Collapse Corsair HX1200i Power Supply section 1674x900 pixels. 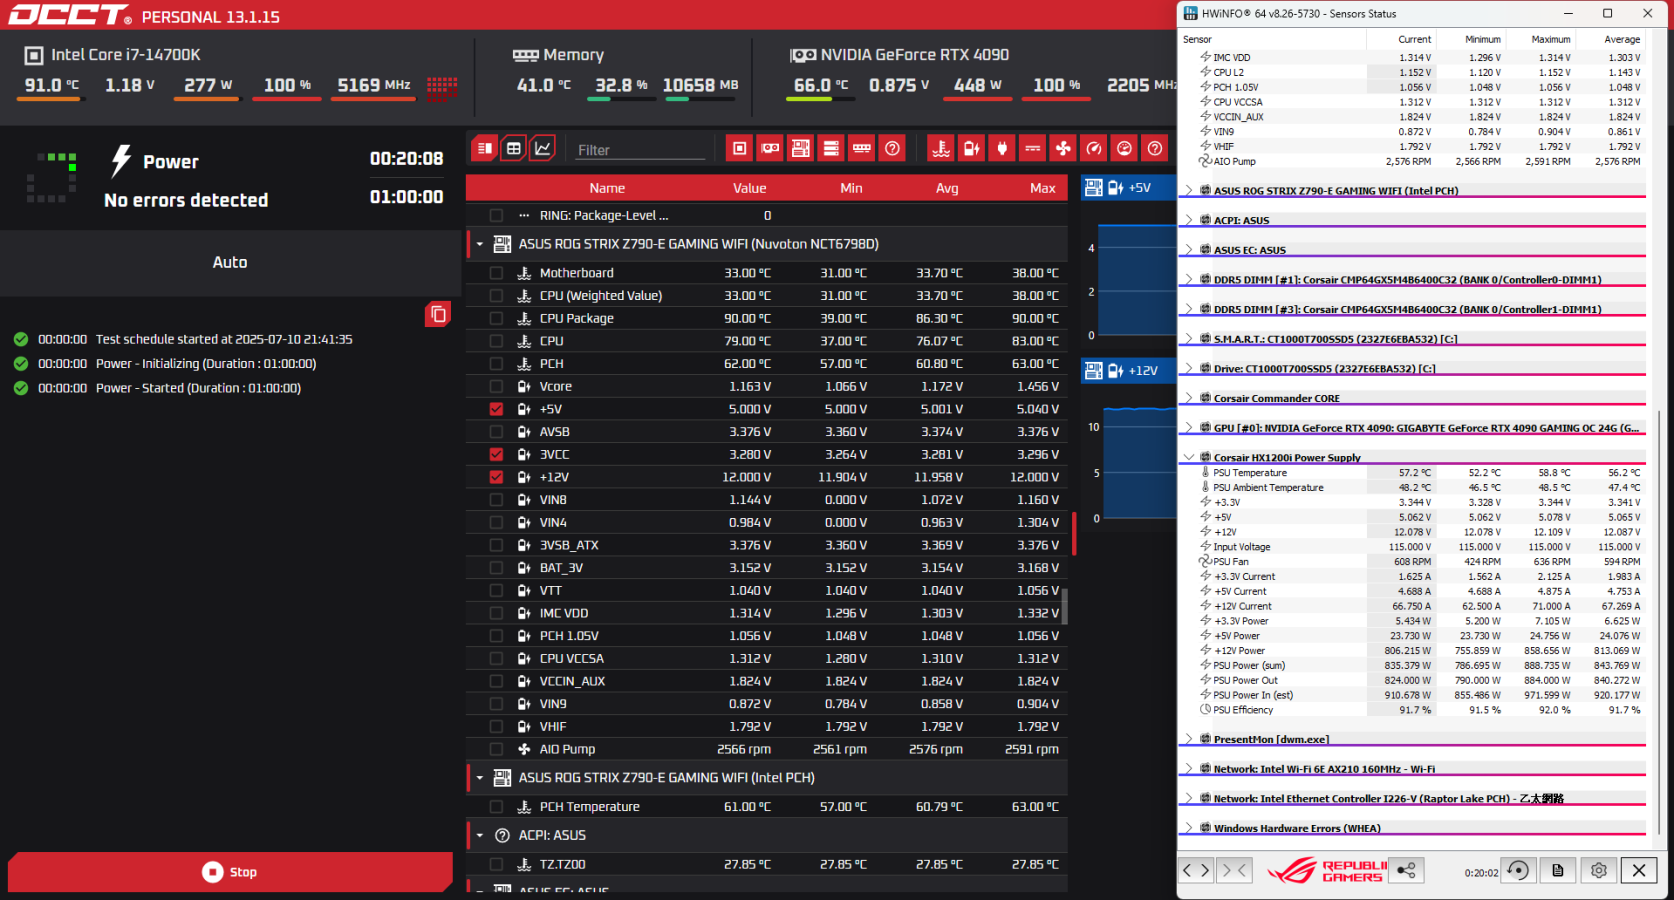(1188, 457)
